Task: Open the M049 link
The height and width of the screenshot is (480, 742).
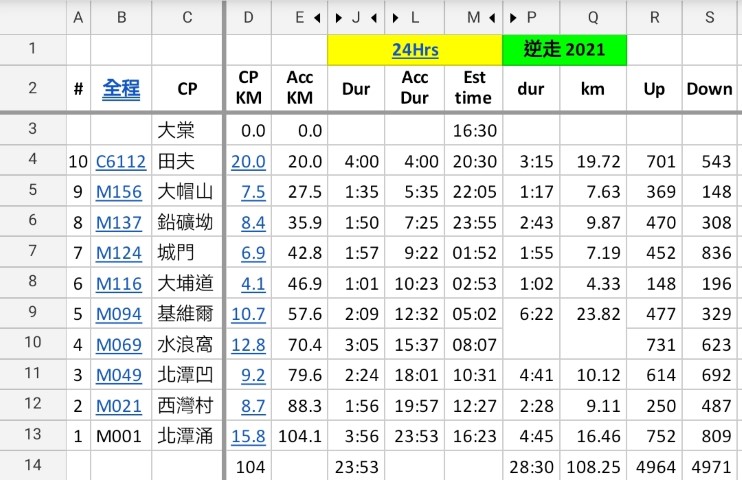Action: [x=119, y=375]
